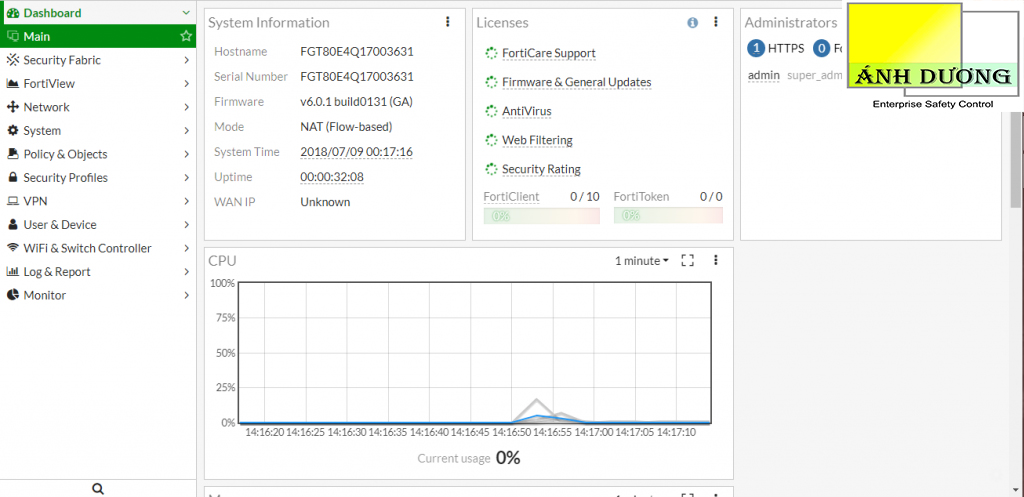Viewport: 1024px width, 497px height.
Task: Click the Security Rating link
Action: [x=541, y=170]
